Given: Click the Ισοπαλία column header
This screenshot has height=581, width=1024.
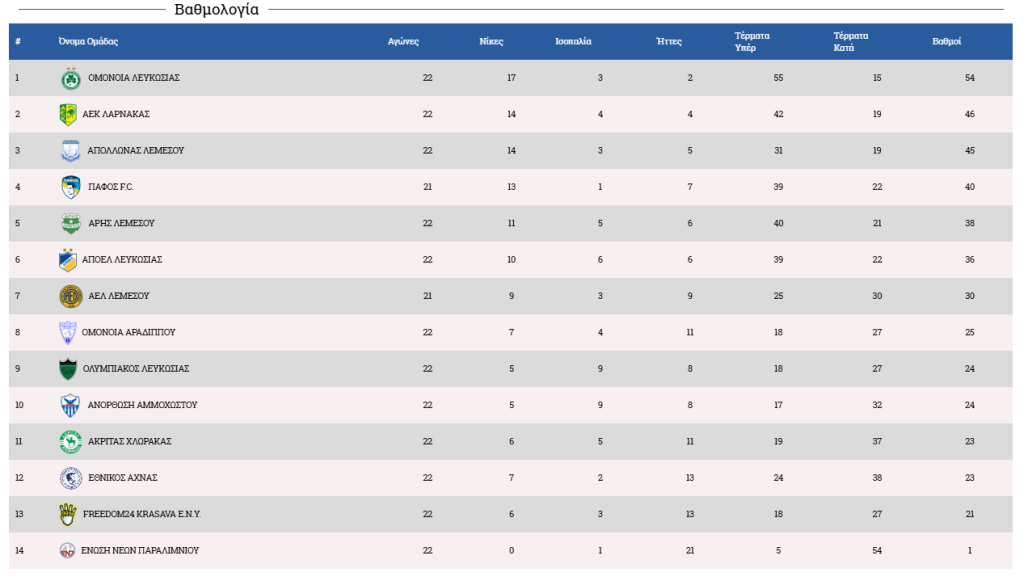Looking at the screenshot, I should pyautogui.click(x=573, y=42).
